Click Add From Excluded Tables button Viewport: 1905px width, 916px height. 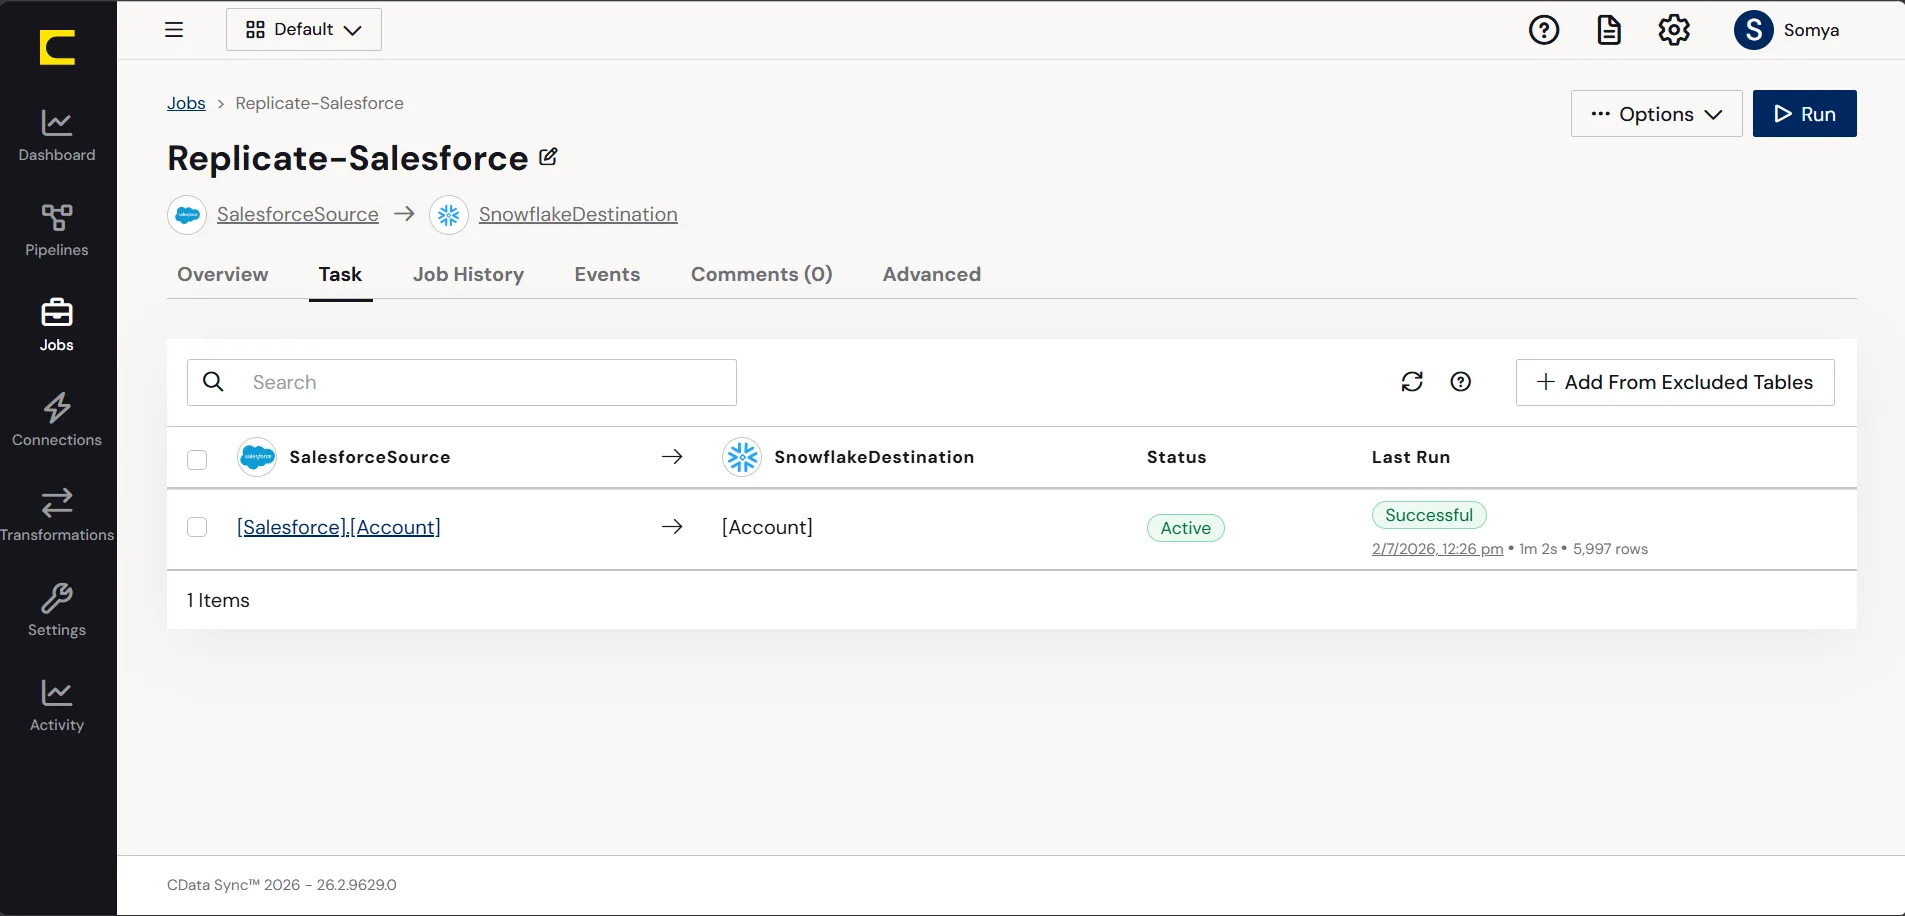click(1675, 382)
